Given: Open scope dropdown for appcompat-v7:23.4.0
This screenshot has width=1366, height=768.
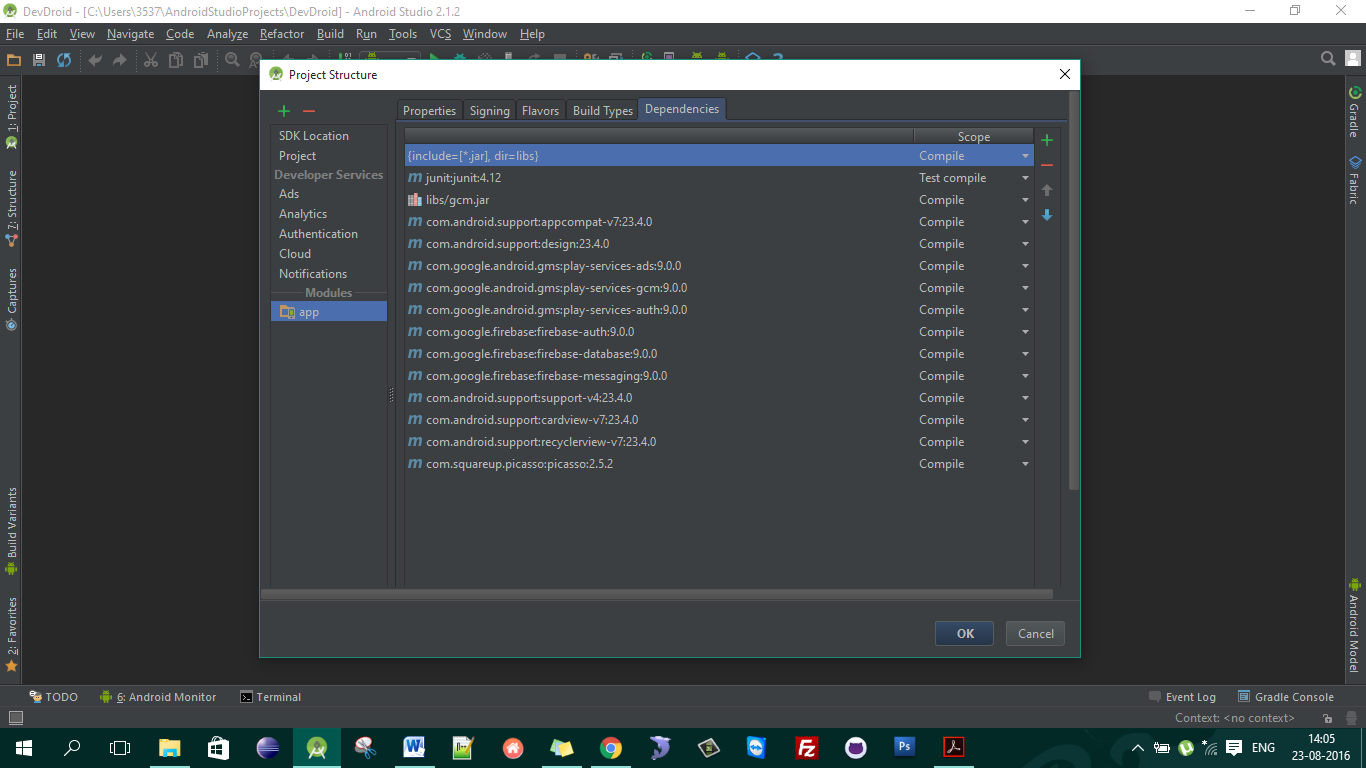Looking at the screenshot, I should tap(1025, 222).
